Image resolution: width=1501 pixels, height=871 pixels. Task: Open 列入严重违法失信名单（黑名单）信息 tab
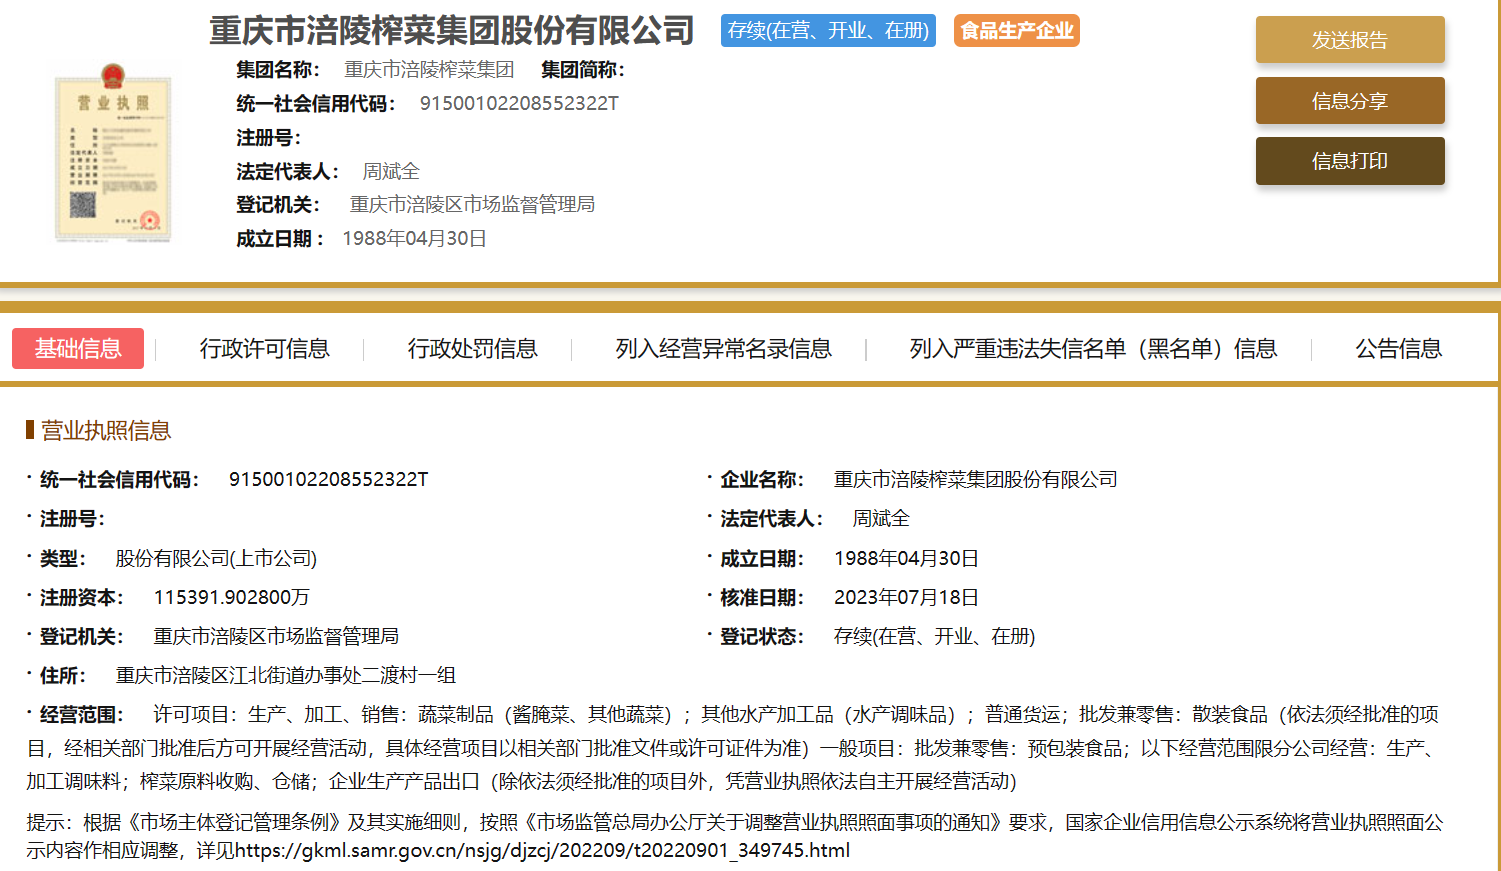tap(1093, 349)
